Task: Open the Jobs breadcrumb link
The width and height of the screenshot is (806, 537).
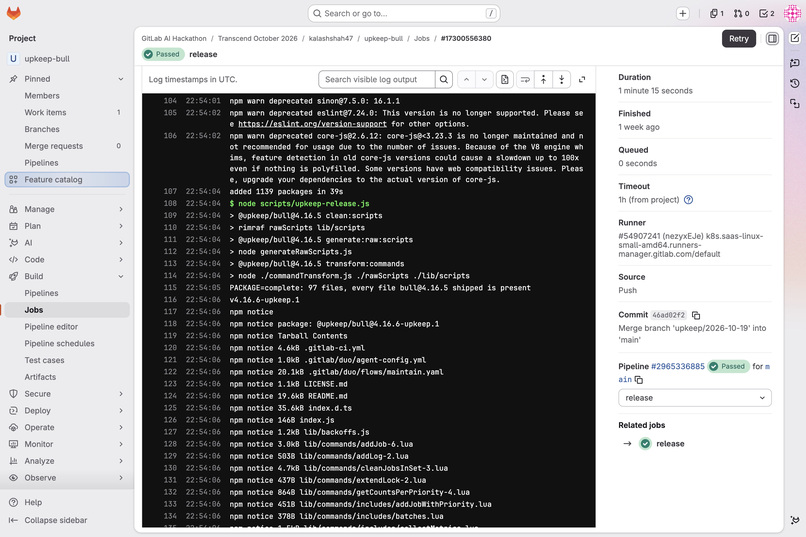Action: click(422, 39)
